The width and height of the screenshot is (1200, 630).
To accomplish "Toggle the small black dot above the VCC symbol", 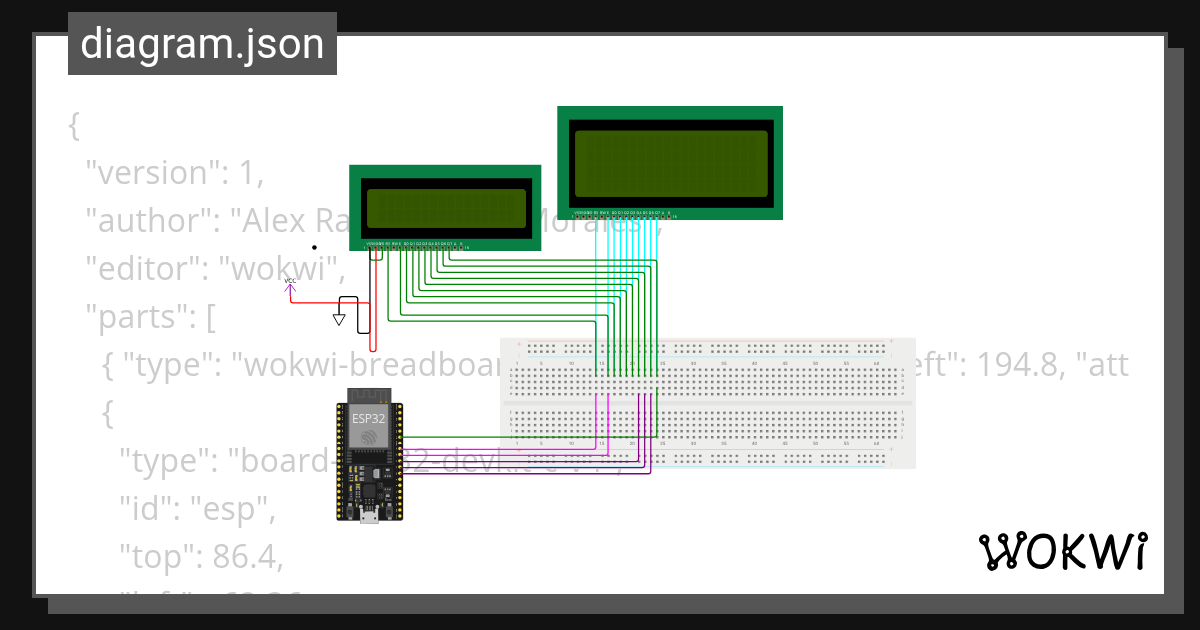I will [x=314, y=247].
